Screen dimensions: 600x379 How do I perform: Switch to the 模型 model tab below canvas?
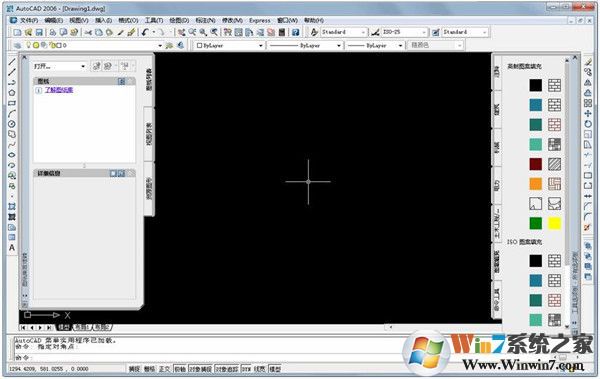point(64,327)
